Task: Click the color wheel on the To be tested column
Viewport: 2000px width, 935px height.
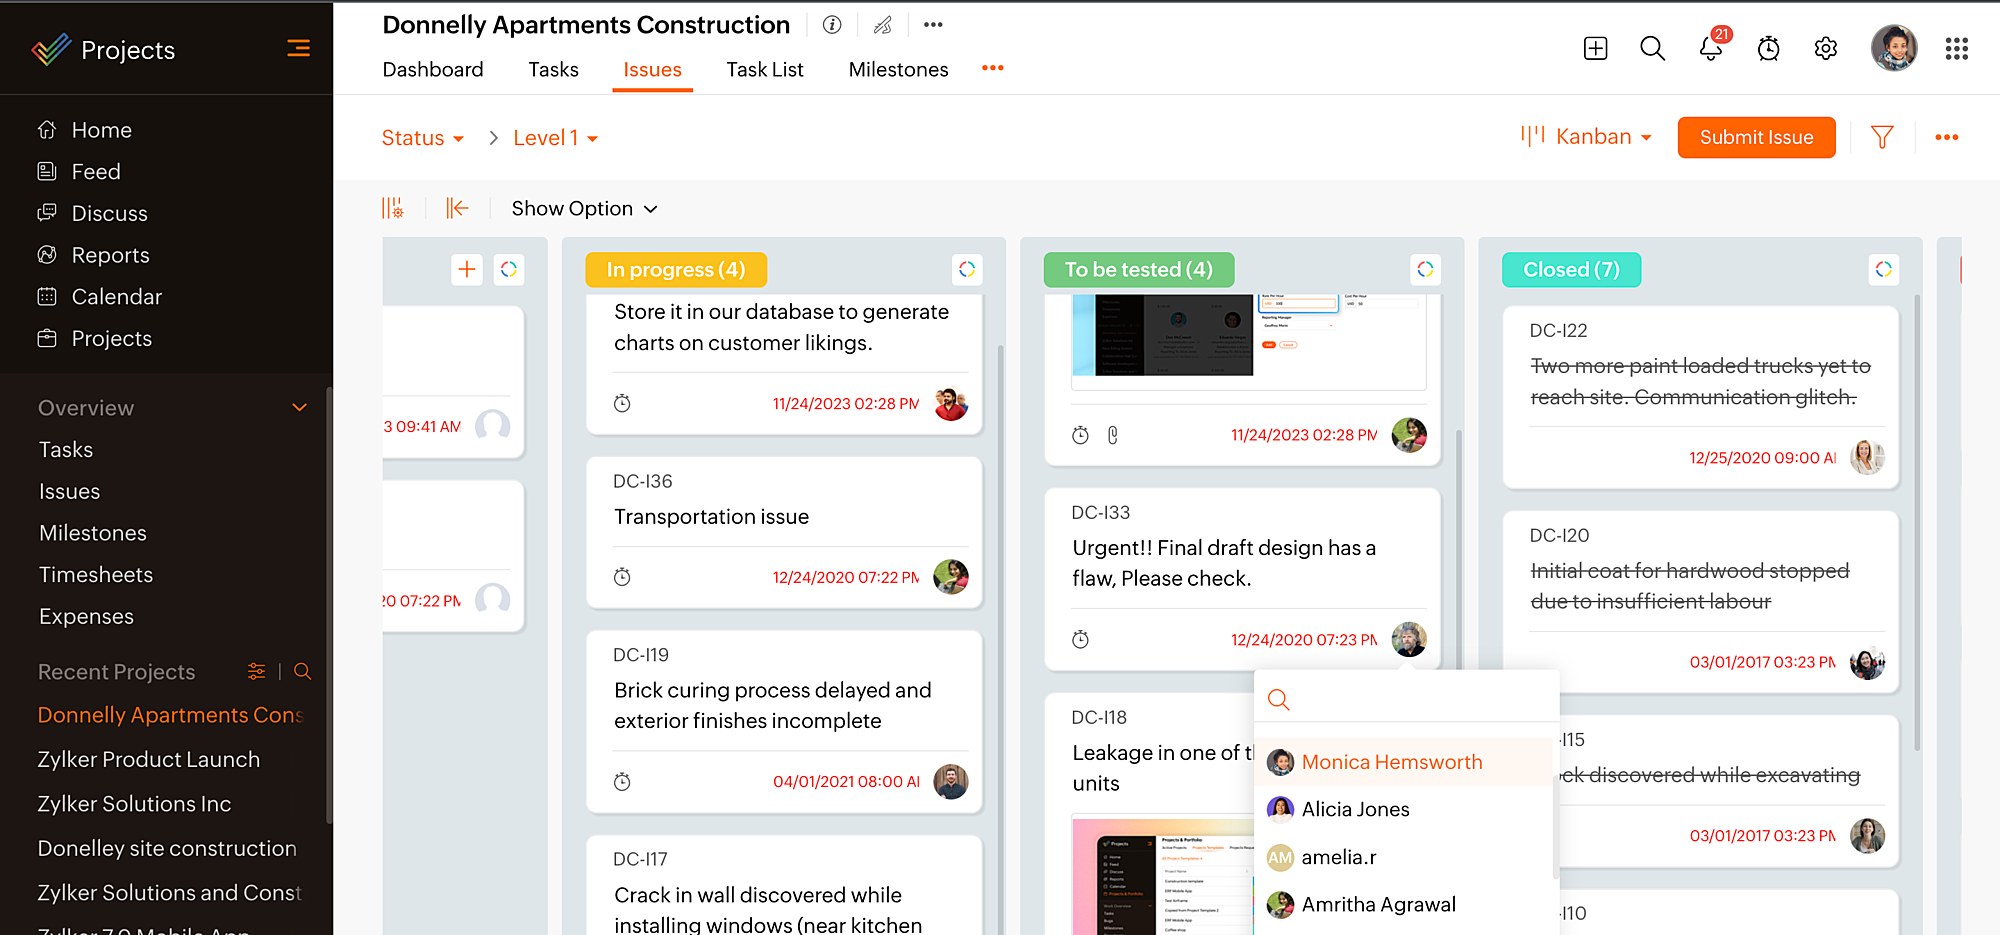Action: click(x=1425, y=269)
